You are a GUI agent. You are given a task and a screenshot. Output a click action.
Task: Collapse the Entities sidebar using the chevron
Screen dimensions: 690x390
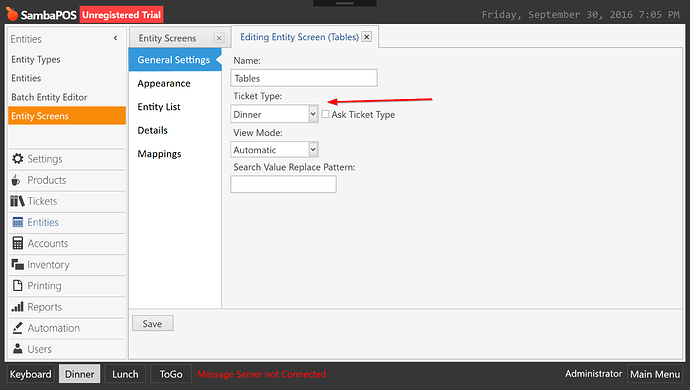point(115,38)
